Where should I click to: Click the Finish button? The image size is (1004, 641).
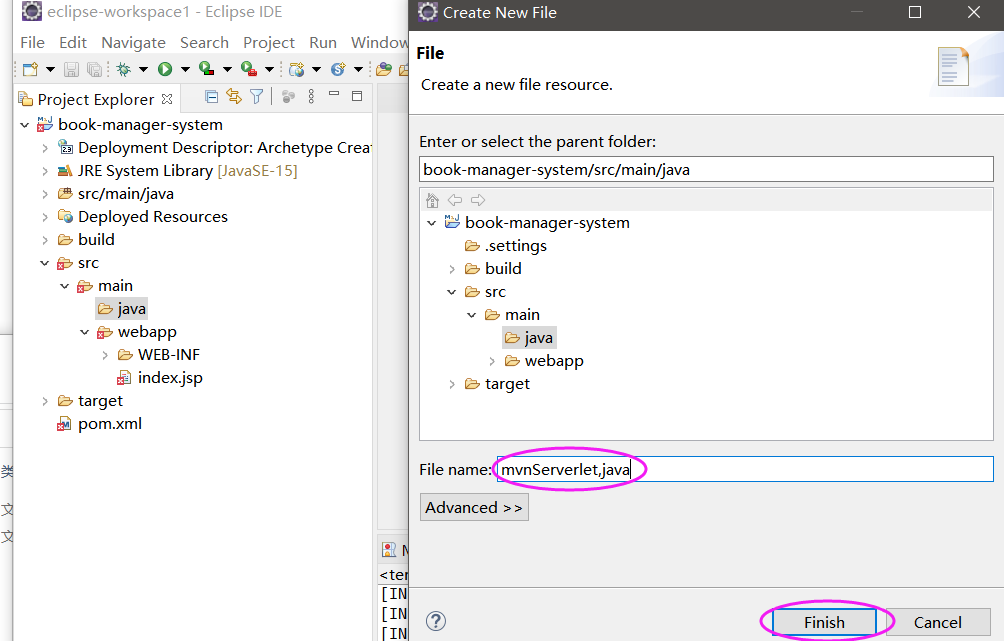[824, 622]
